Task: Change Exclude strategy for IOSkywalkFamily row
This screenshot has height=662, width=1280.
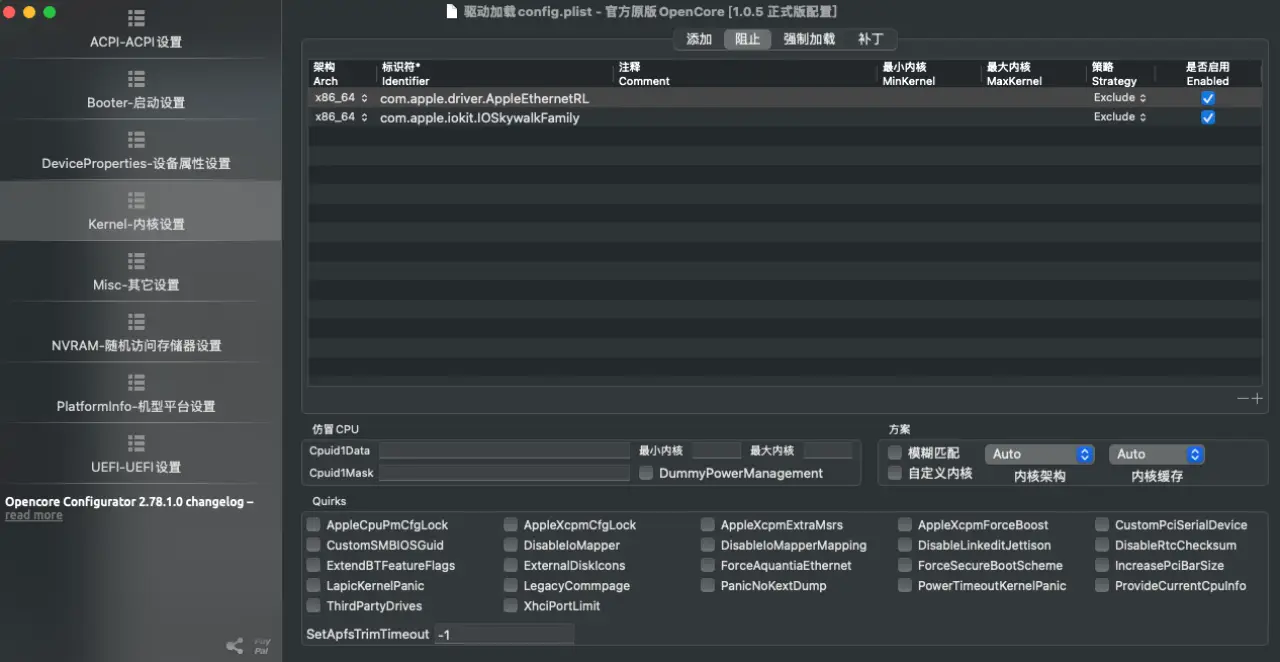Action: click(x=1119, y=117)
